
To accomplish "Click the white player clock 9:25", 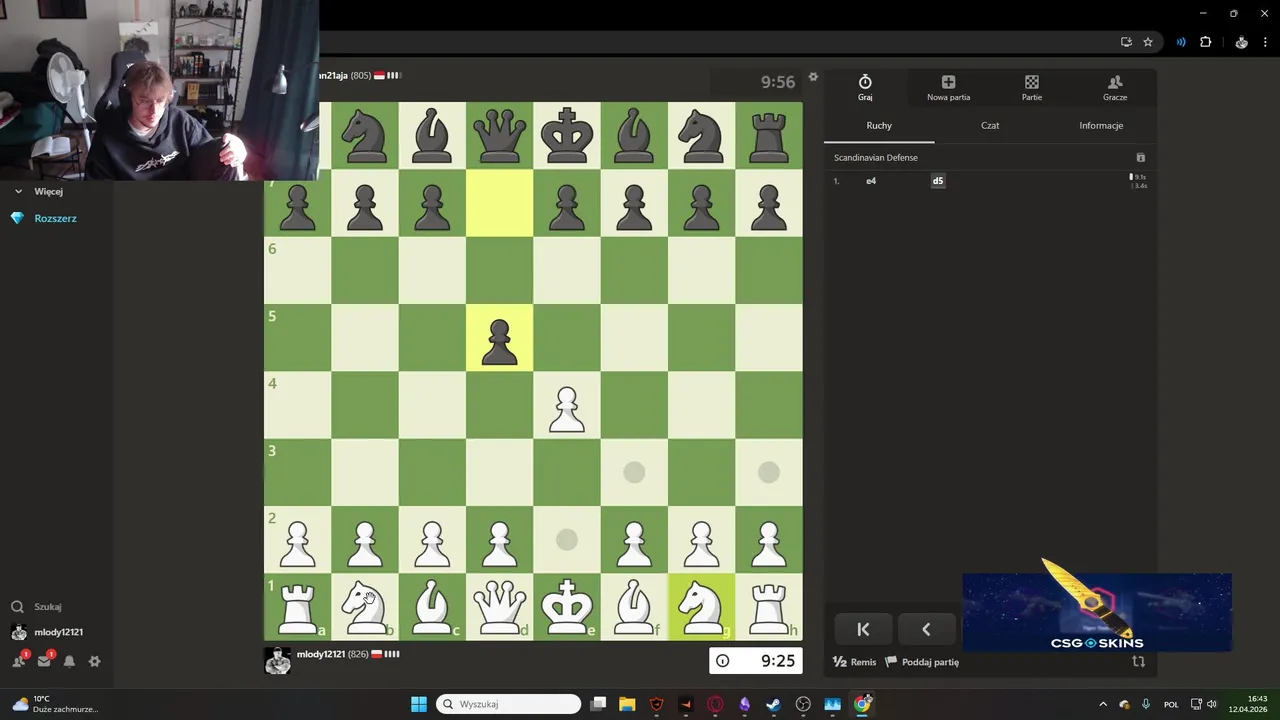I will pyautogui.click(x=755, y=661).
